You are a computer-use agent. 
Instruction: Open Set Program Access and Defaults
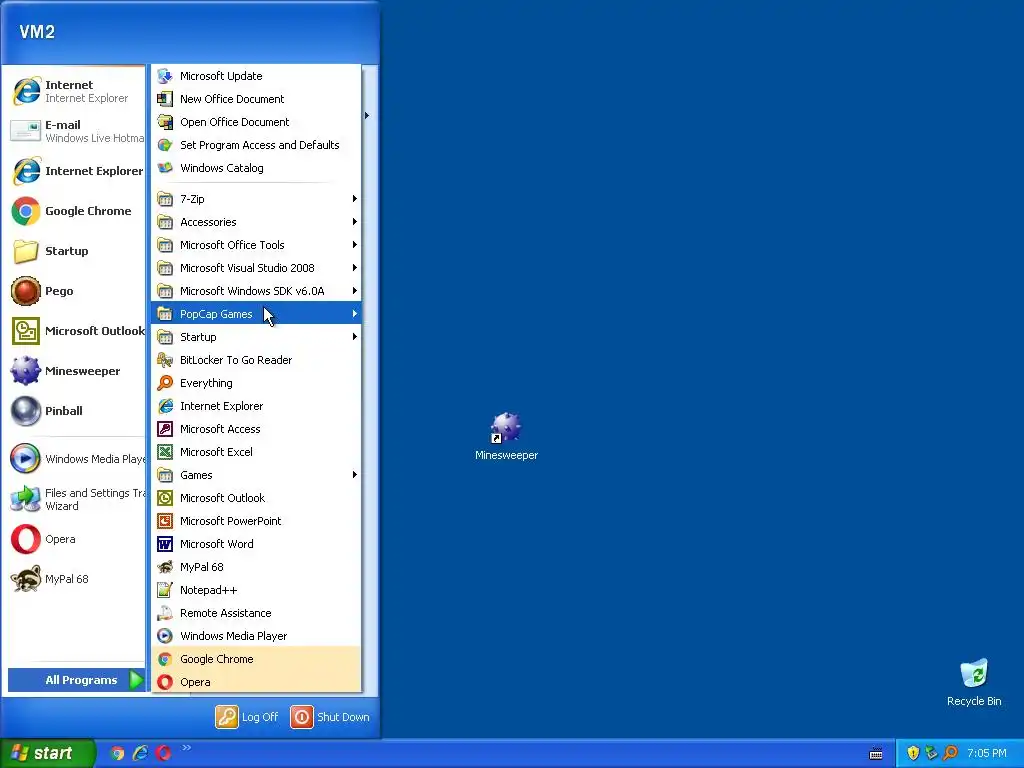pos(255,145)
